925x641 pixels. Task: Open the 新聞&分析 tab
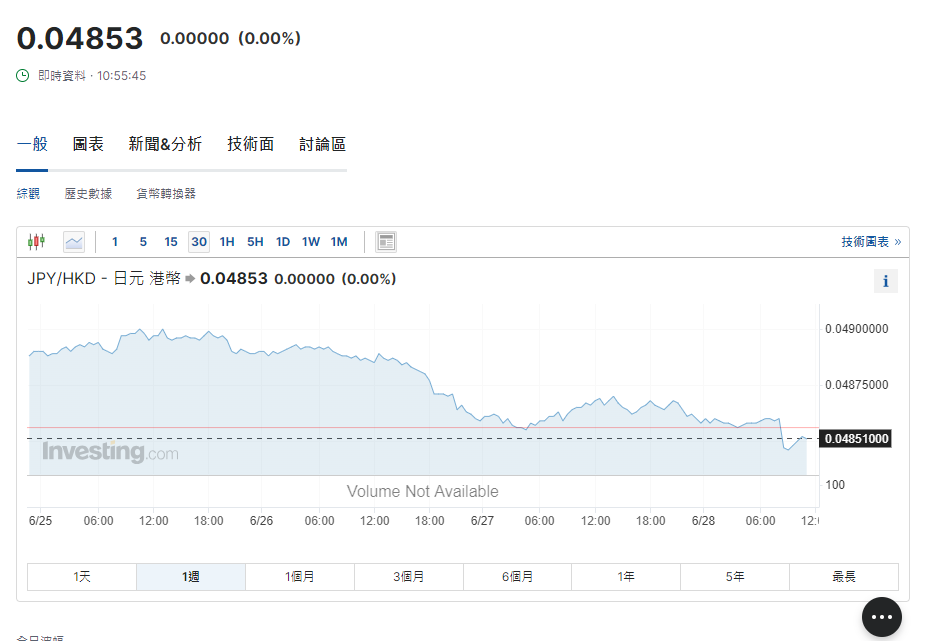tap(165, 144)
